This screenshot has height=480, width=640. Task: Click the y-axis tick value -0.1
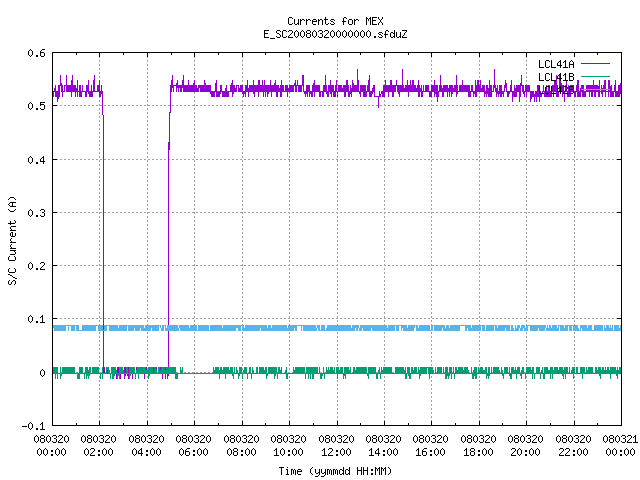coord(33,426)
